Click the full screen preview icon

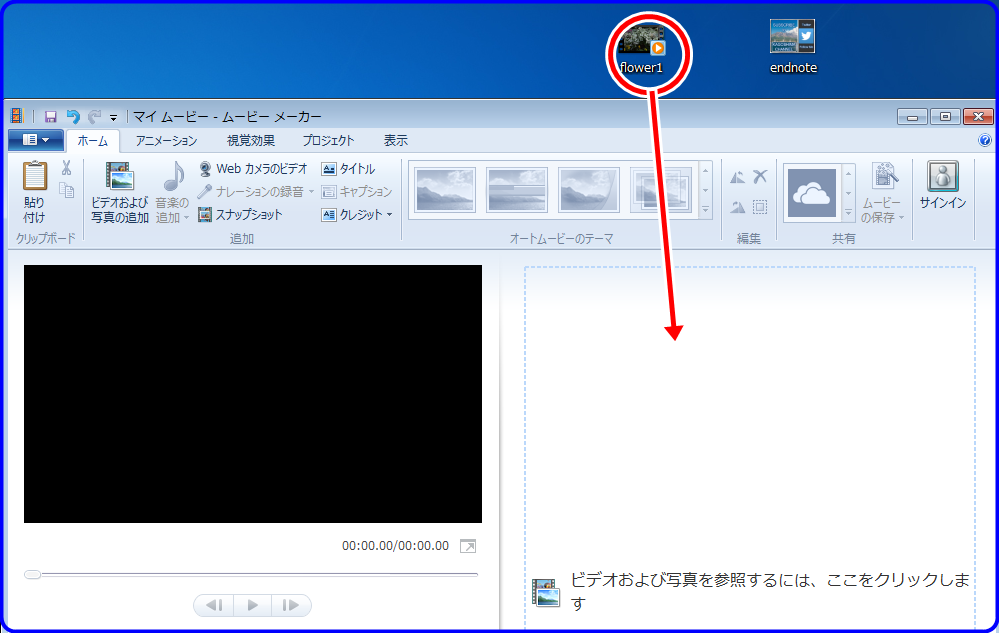(468, 546)
